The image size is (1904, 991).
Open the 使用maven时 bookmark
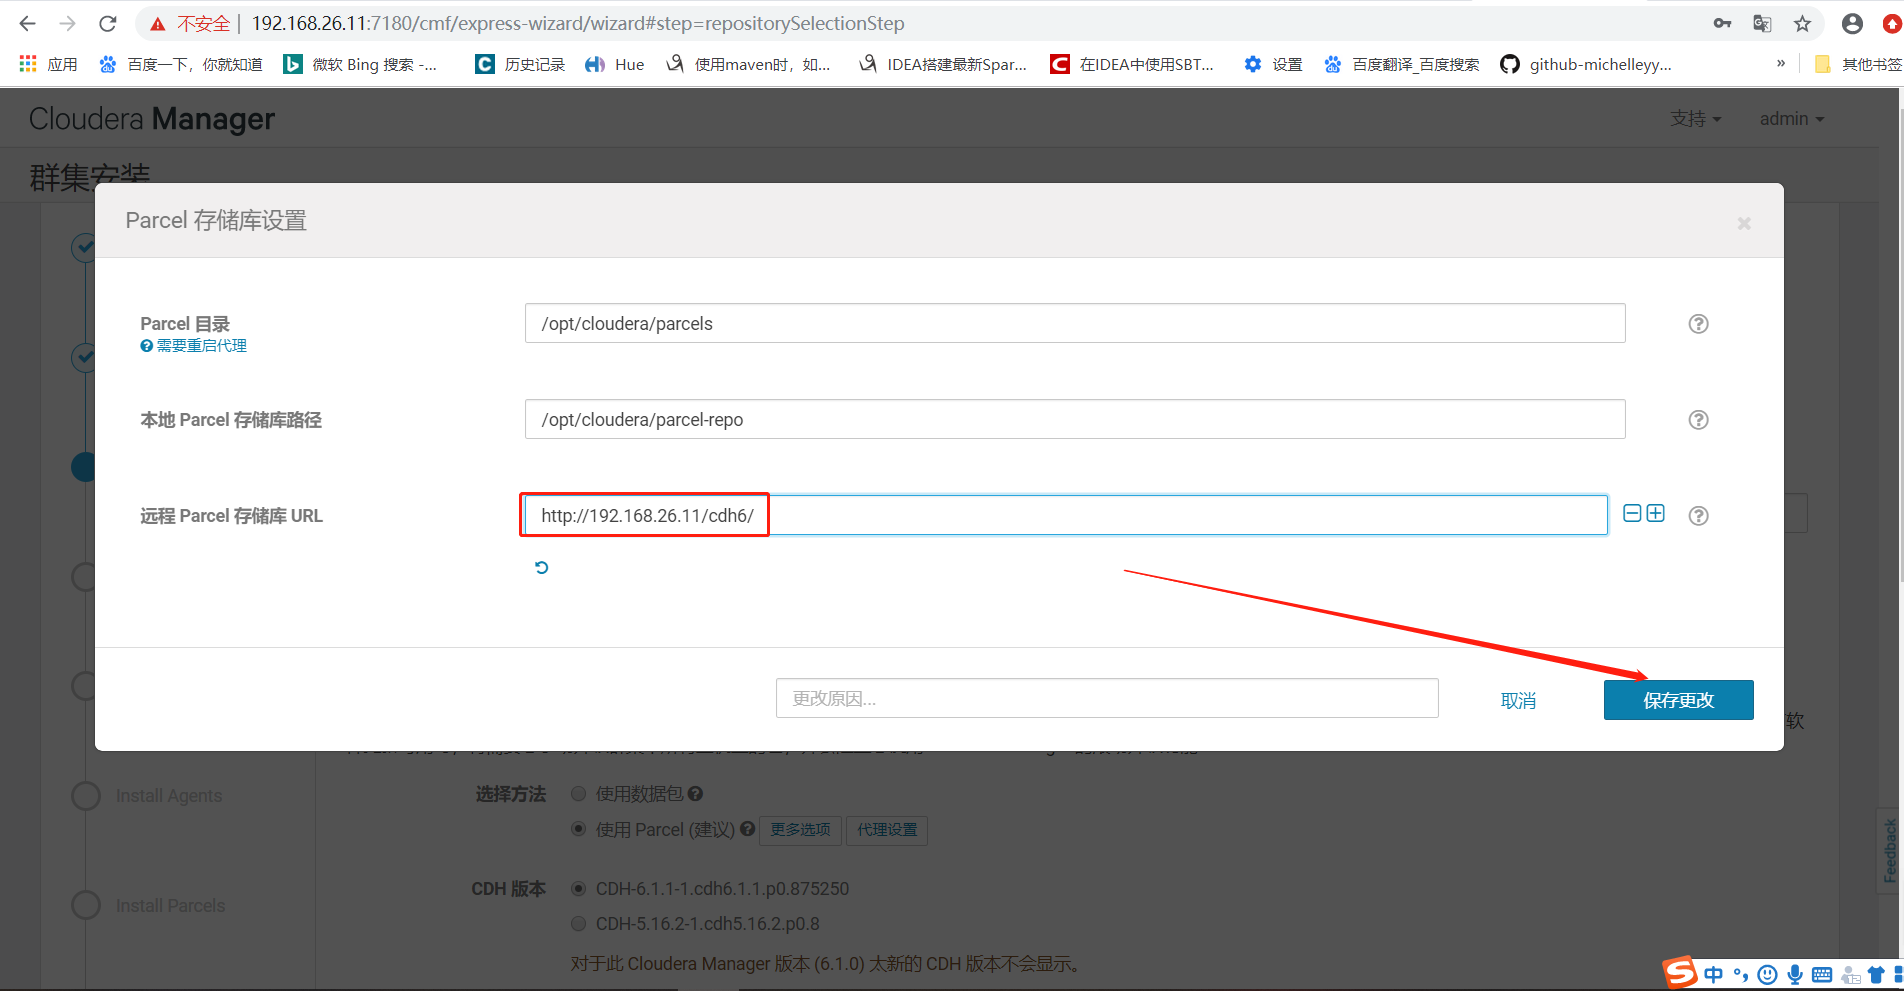(748, 64)
